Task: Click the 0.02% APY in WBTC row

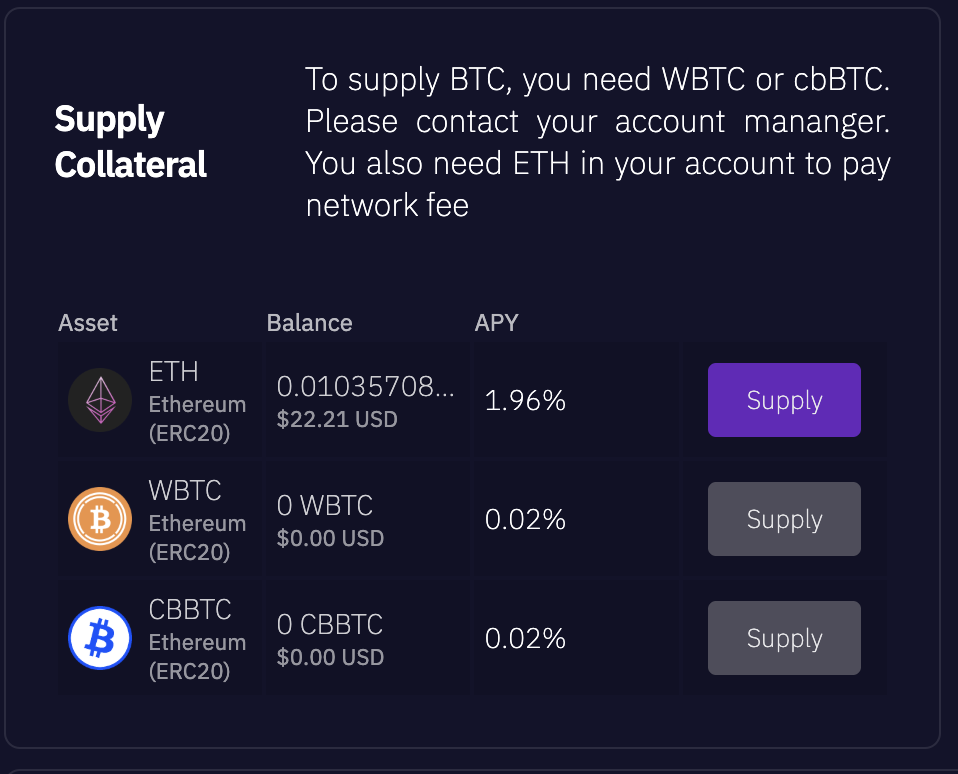Action: coord(525,519)
